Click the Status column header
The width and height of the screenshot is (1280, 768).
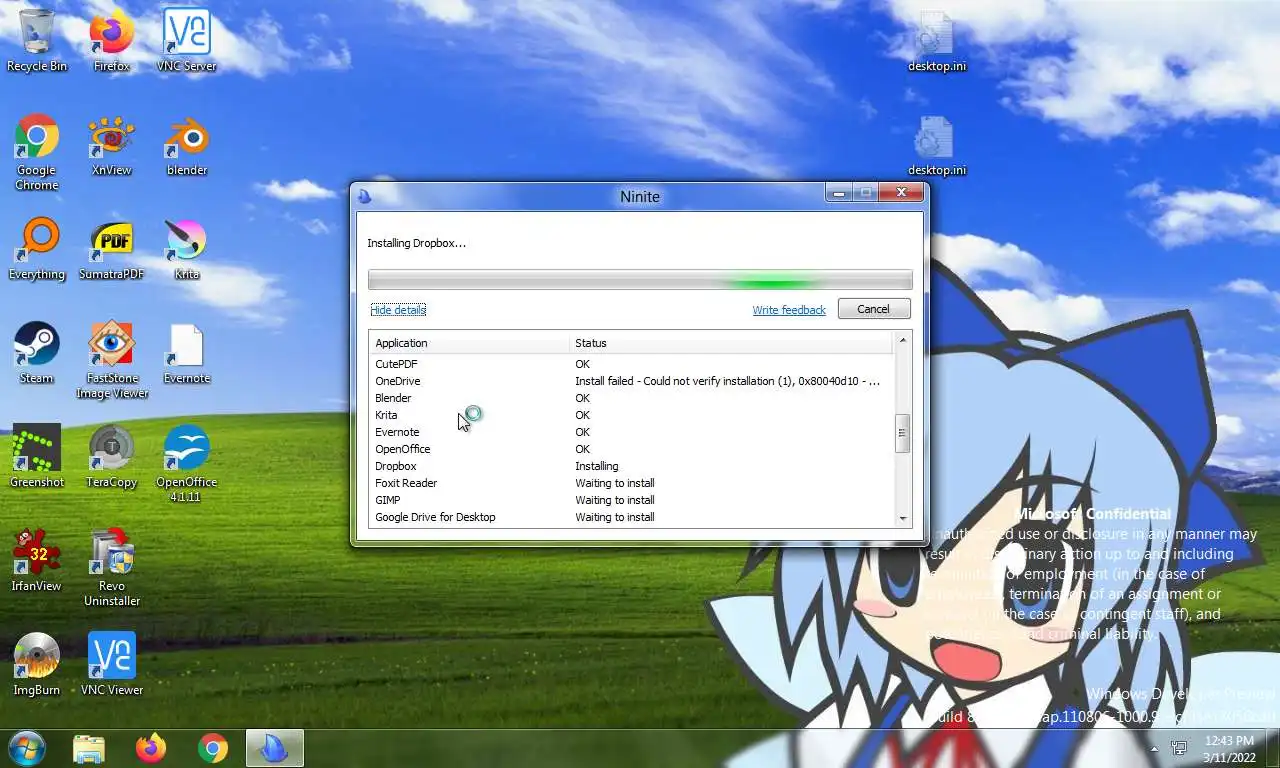tap(731, 343)
